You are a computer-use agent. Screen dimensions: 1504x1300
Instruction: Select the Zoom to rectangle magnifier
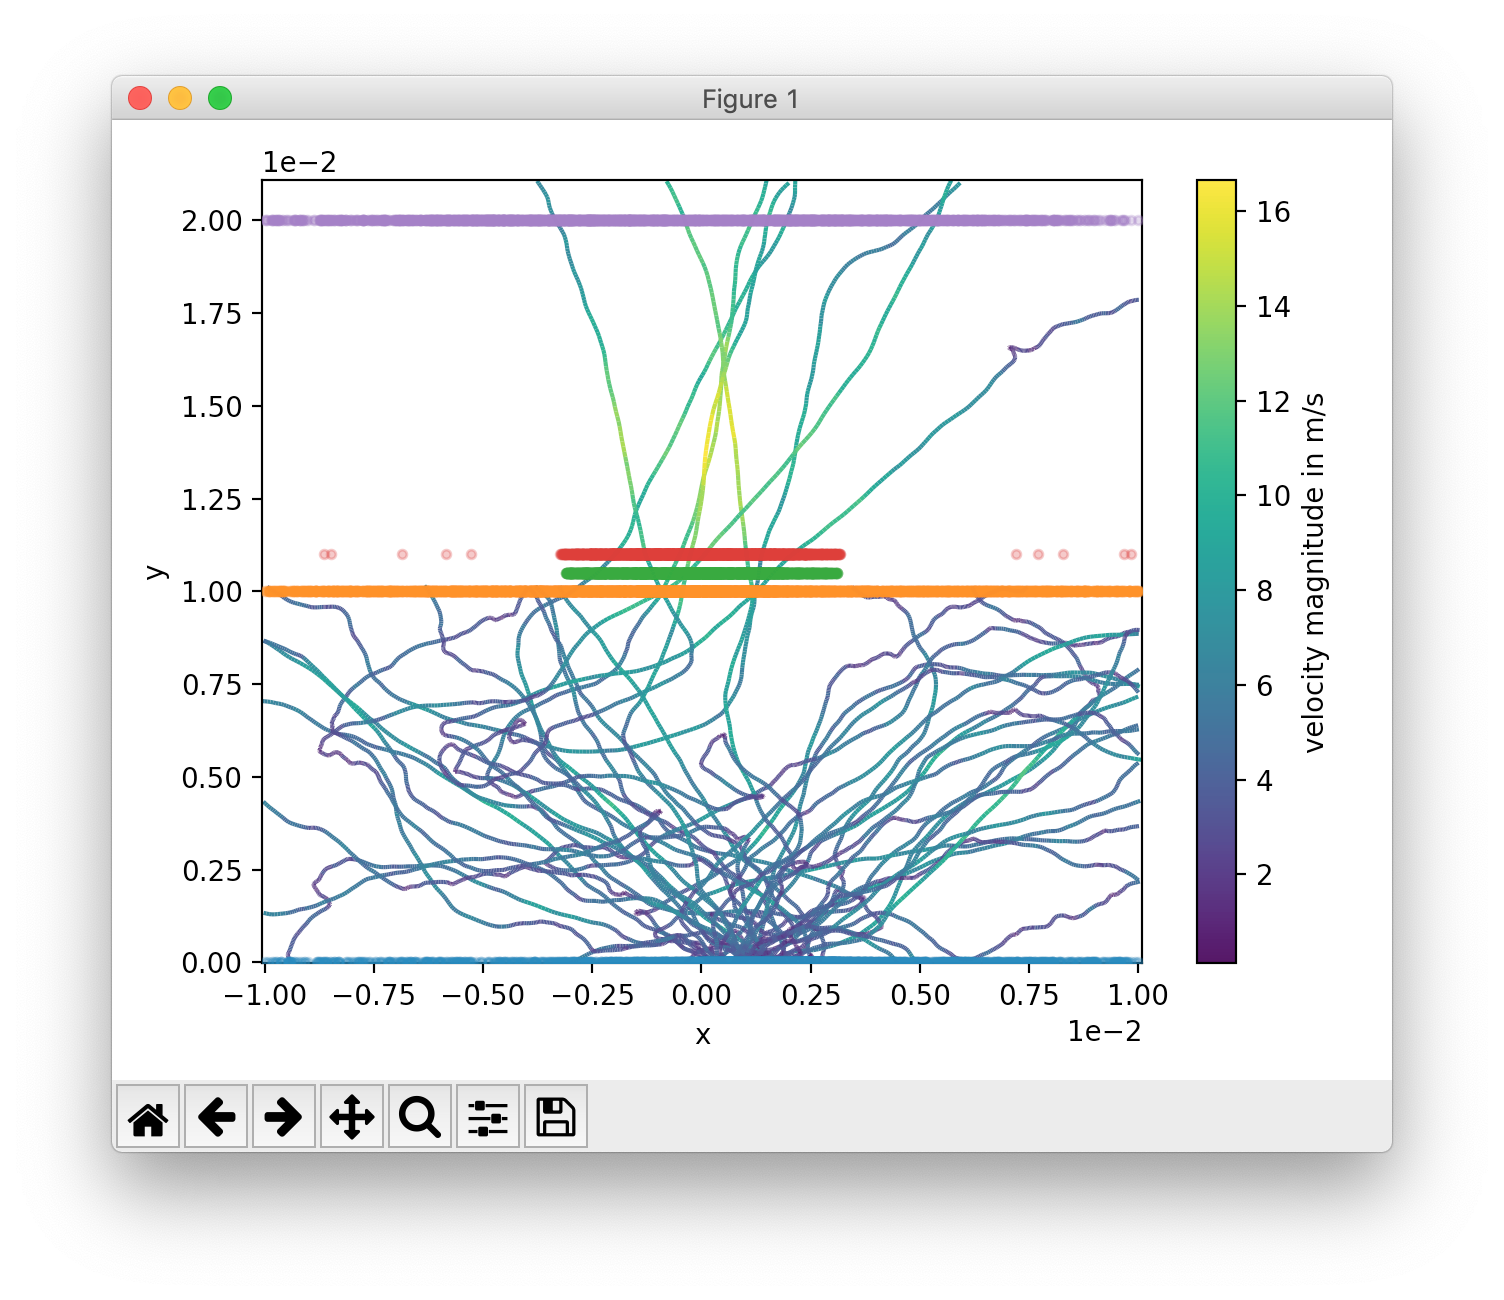click(x=420, y=1116)
